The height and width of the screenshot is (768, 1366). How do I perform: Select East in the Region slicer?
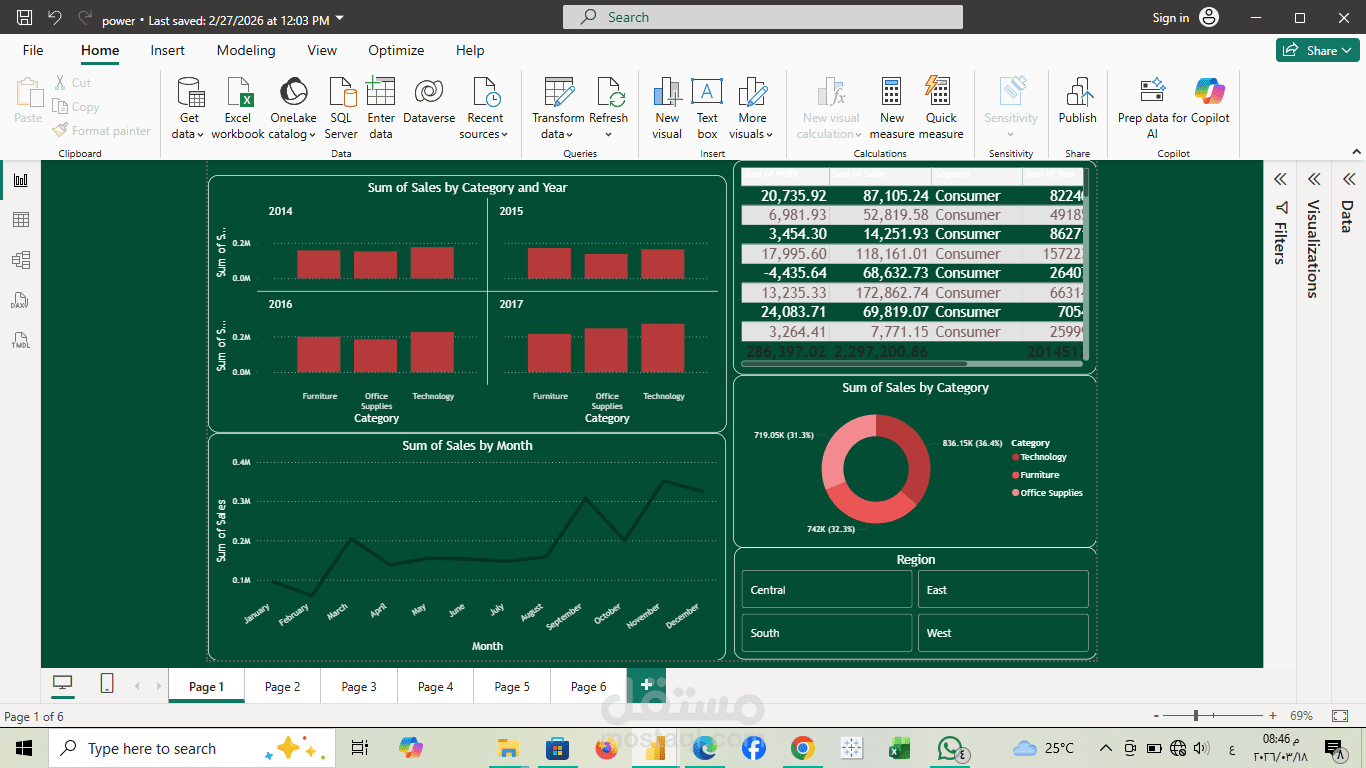pyautogui.click(x=1002, y=589)
